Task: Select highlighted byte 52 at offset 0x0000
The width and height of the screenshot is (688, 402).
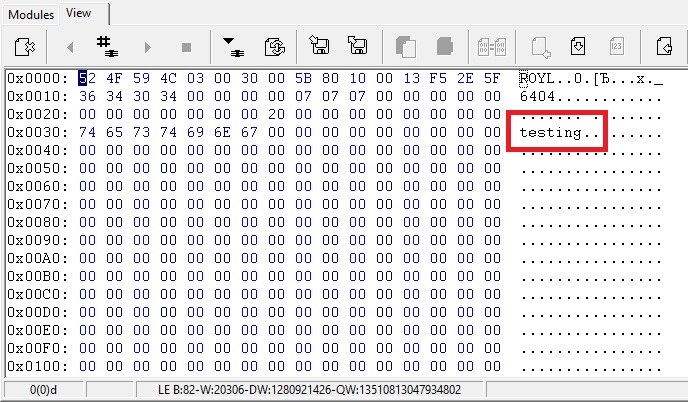Action: 87,79
